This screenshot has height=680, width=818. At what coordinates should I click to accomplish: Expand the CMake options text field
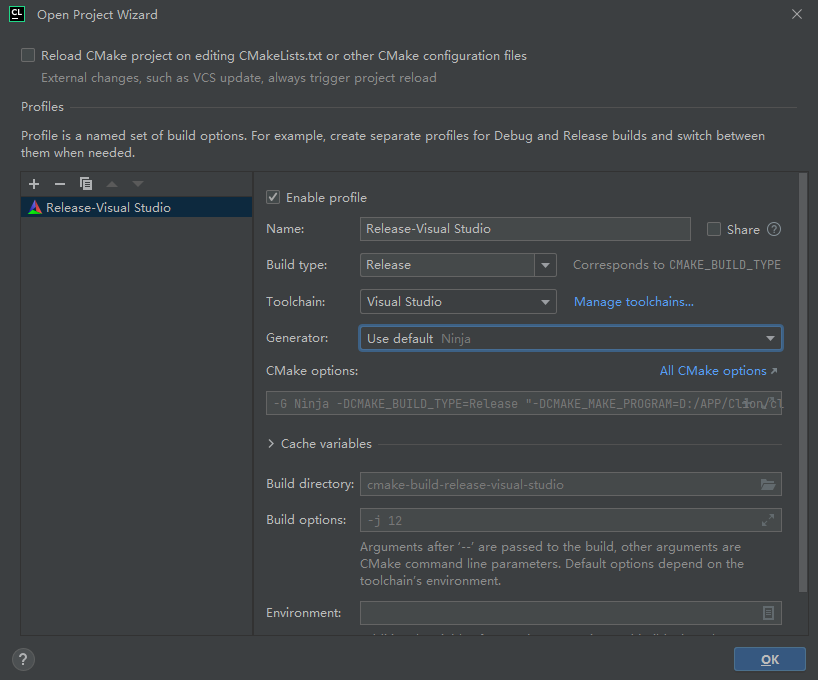pyautogui.click(x=767, y=403)
